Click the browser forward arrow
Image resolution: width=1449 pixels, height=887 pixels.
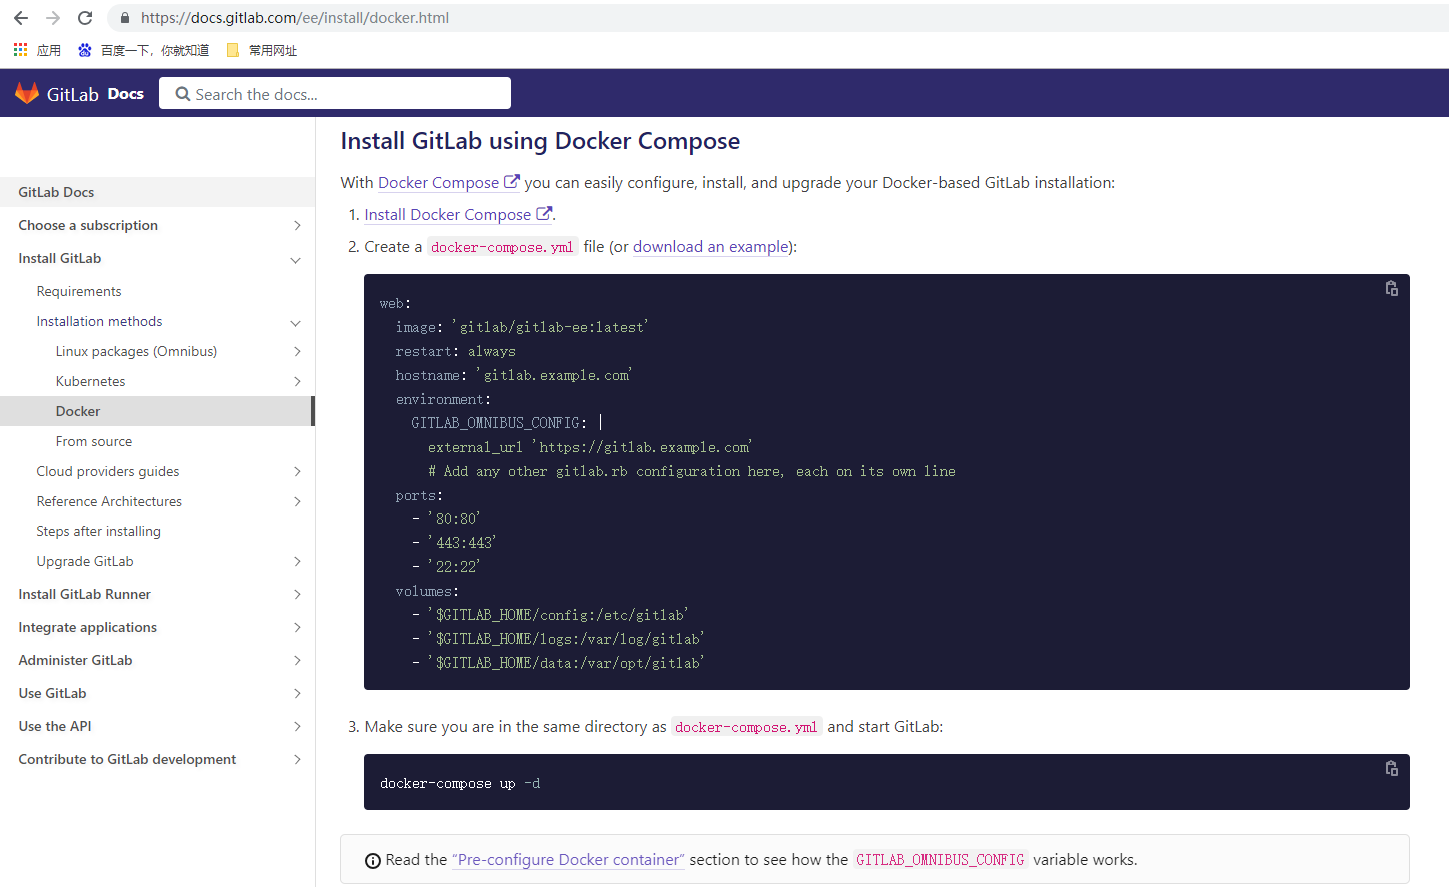coord(53,18)
